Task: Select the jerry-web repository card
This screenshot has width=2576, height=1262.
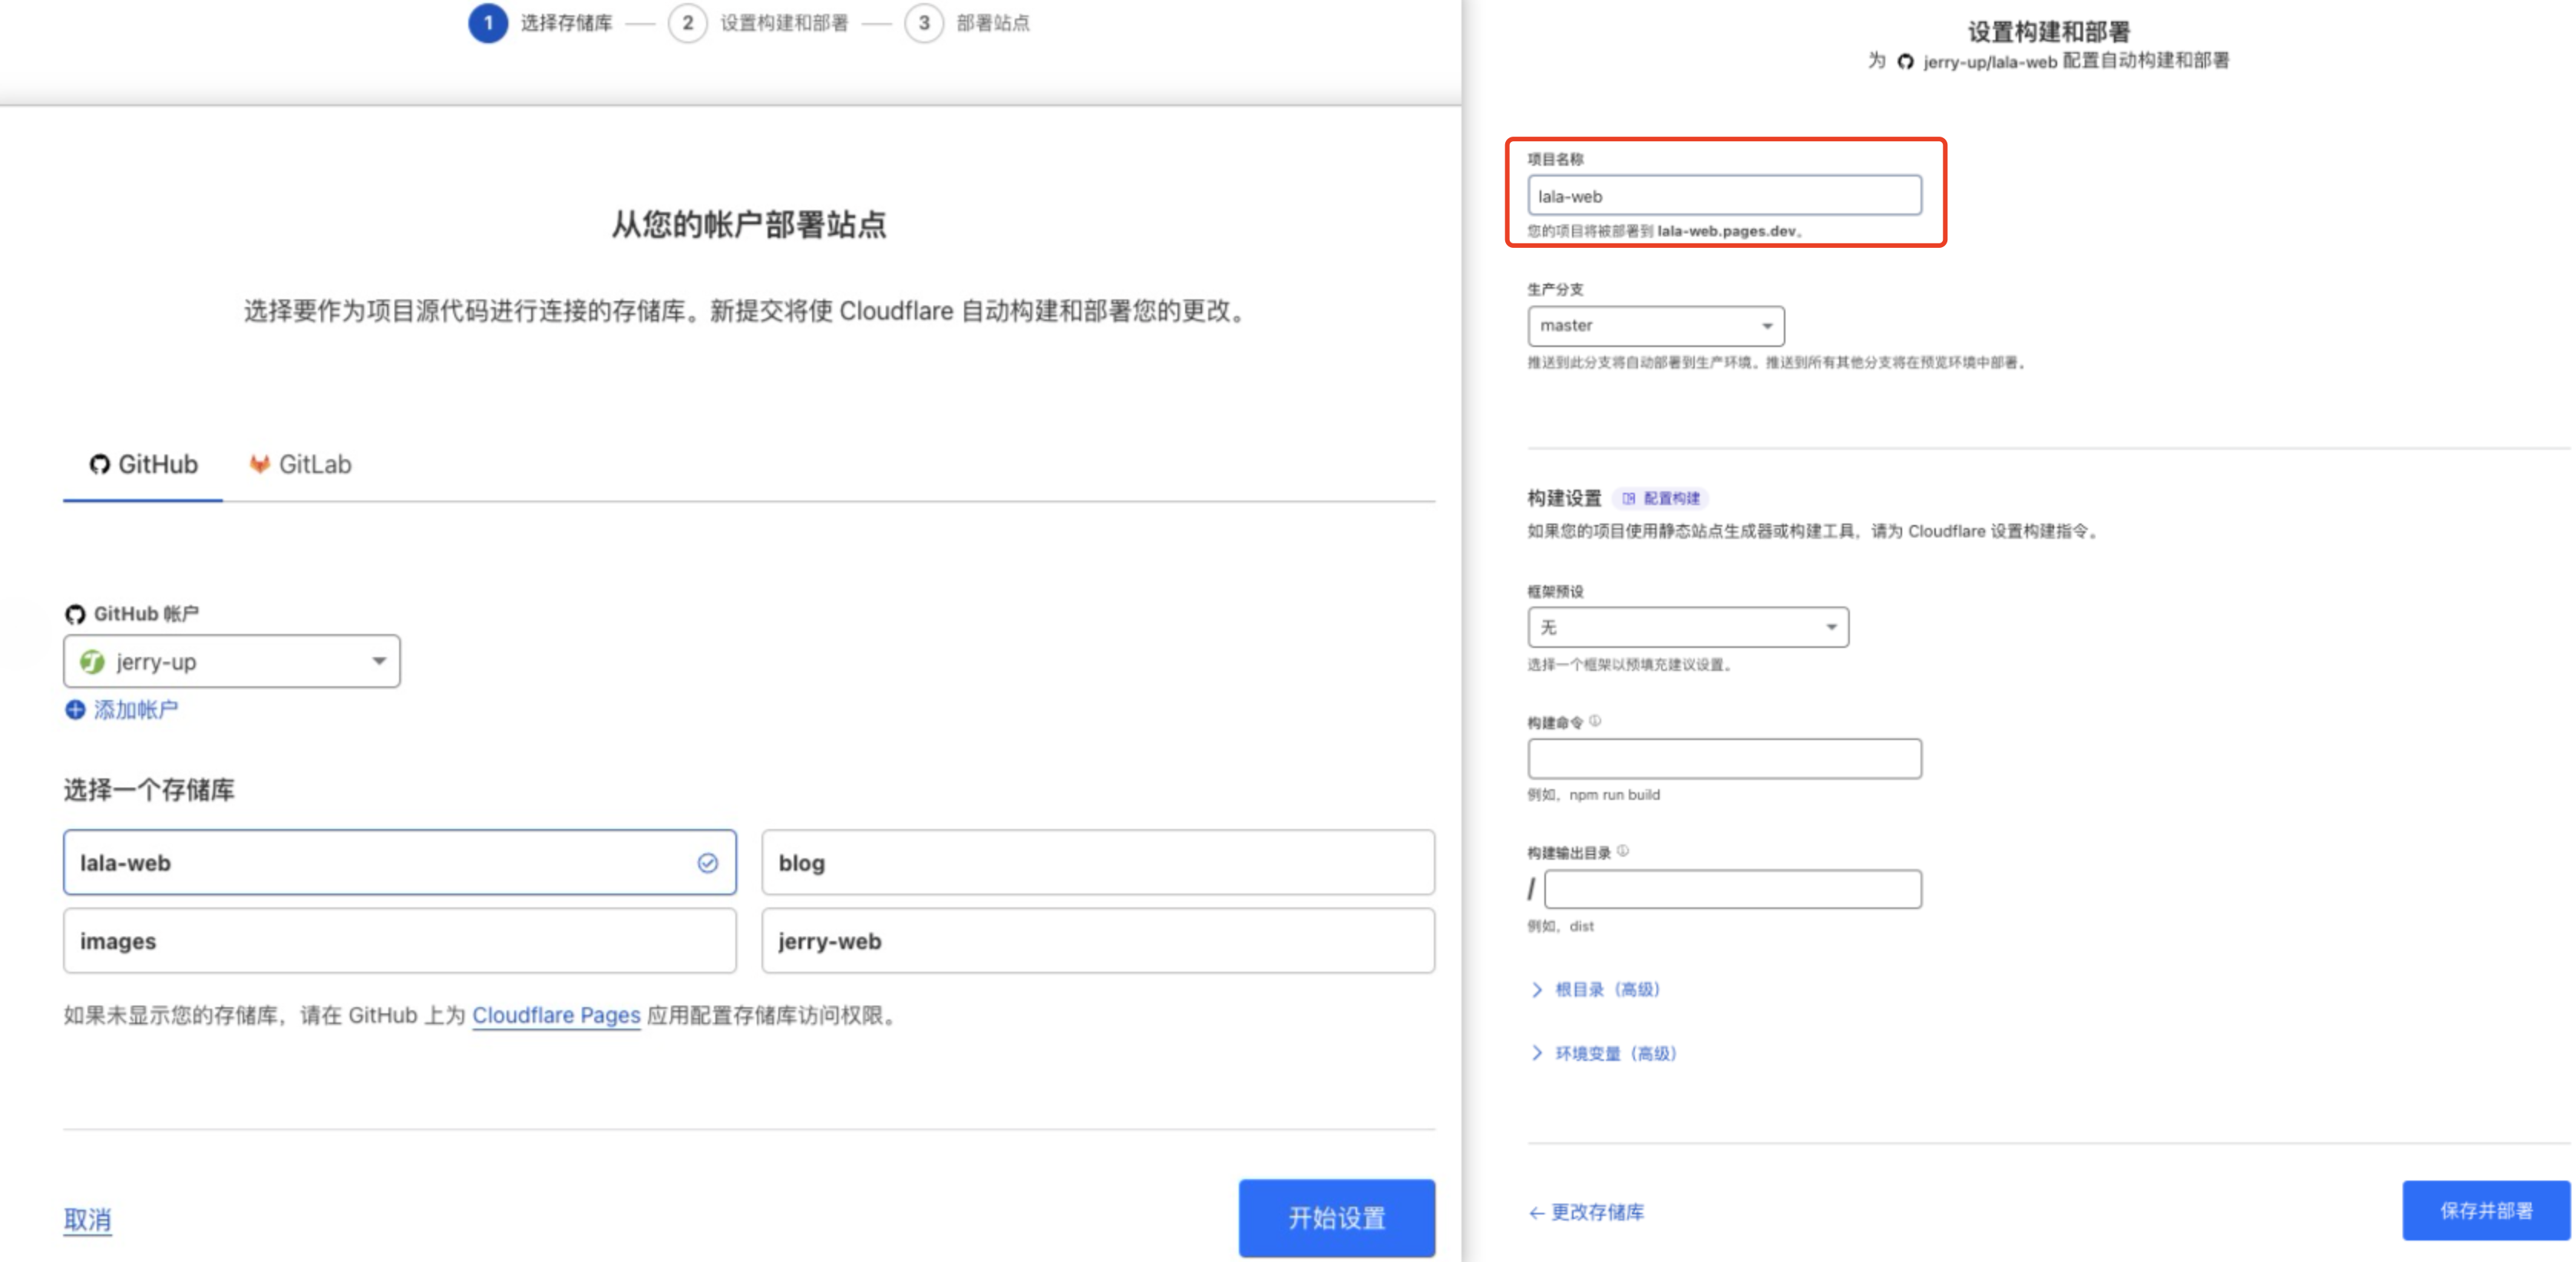Action: [x=1098, y=940]
